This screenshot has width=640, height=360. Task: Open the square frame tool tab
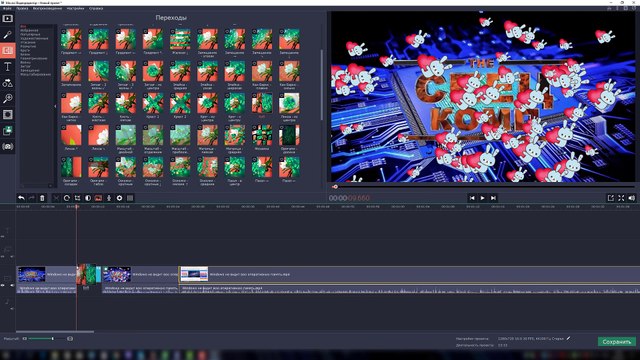point(7,115)
